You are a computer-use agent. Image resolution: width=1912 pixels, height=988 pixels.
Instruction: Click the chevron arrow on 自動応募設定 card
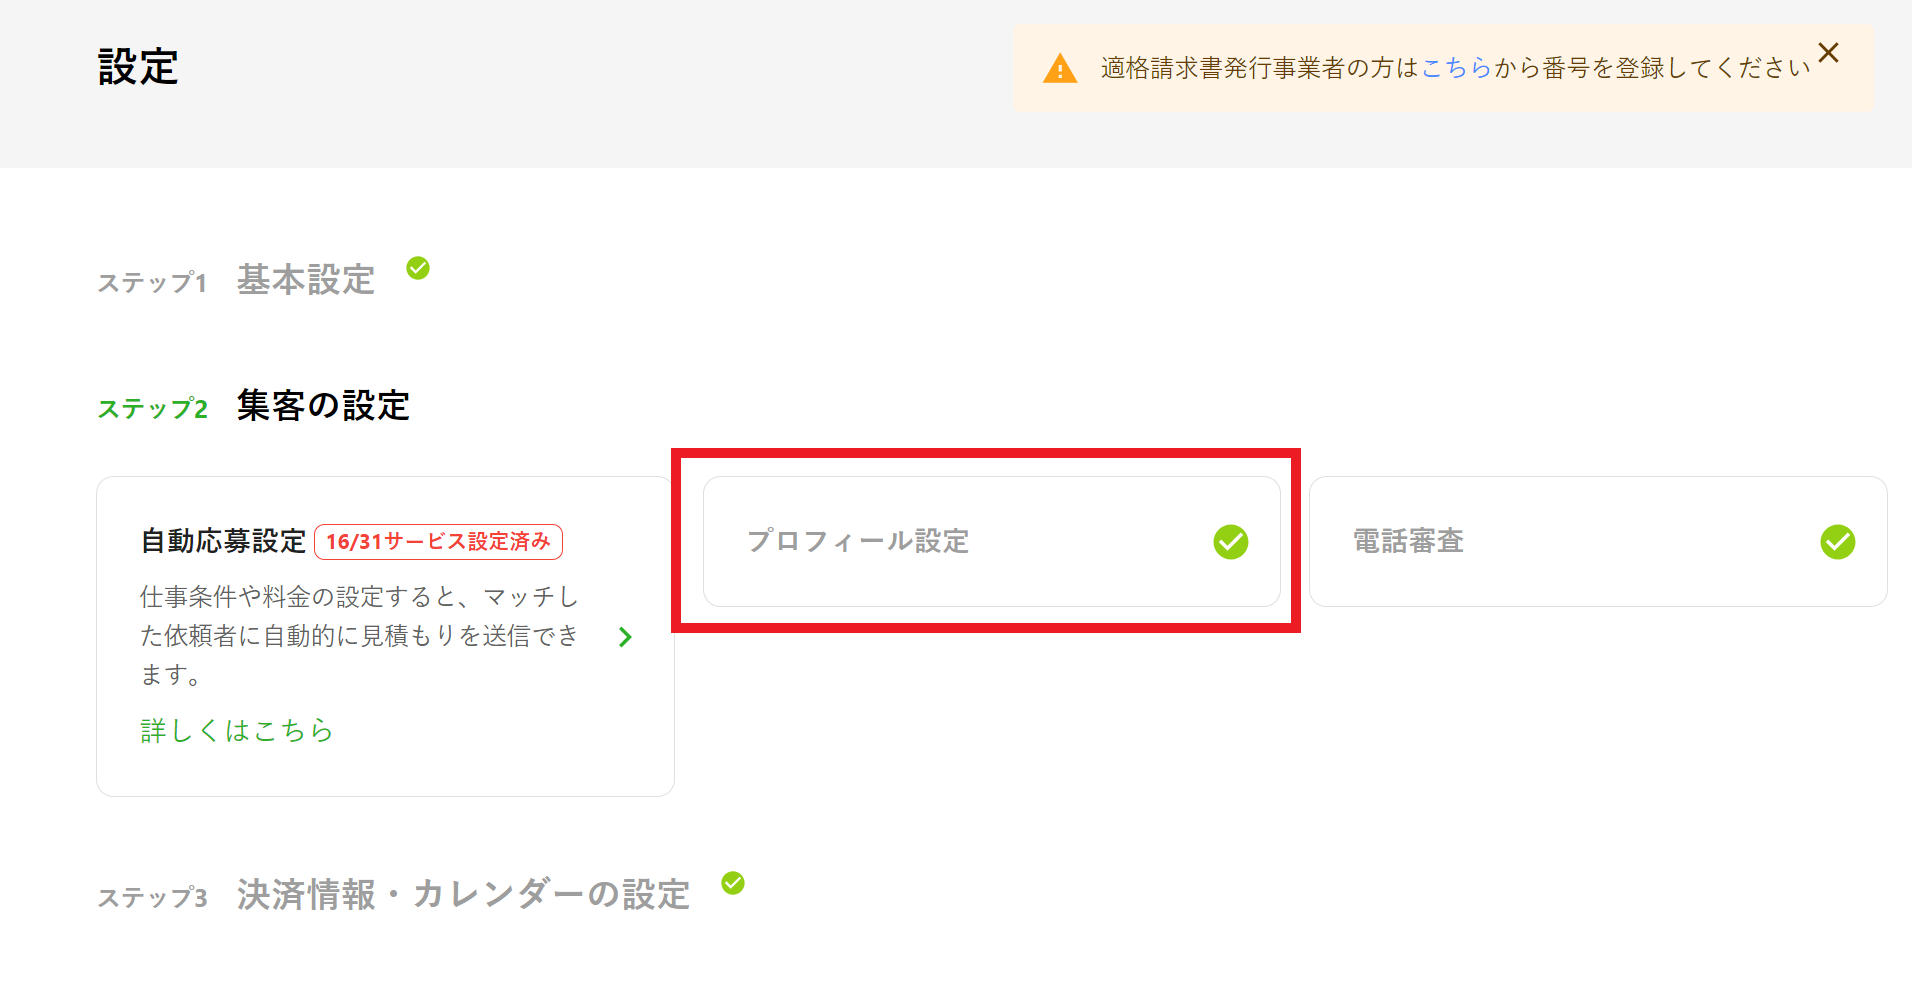click(x=624, y=637)
